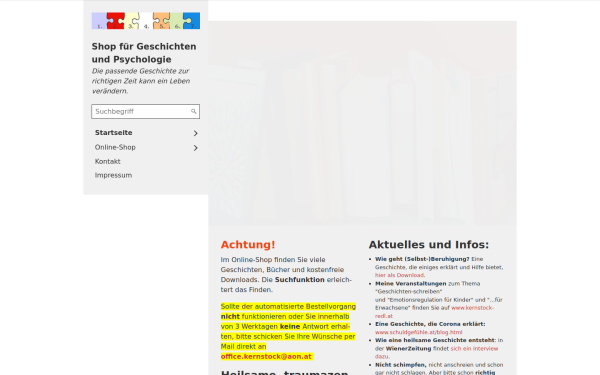Click the office.kernstock@aon.at email link

pos(266,357)
